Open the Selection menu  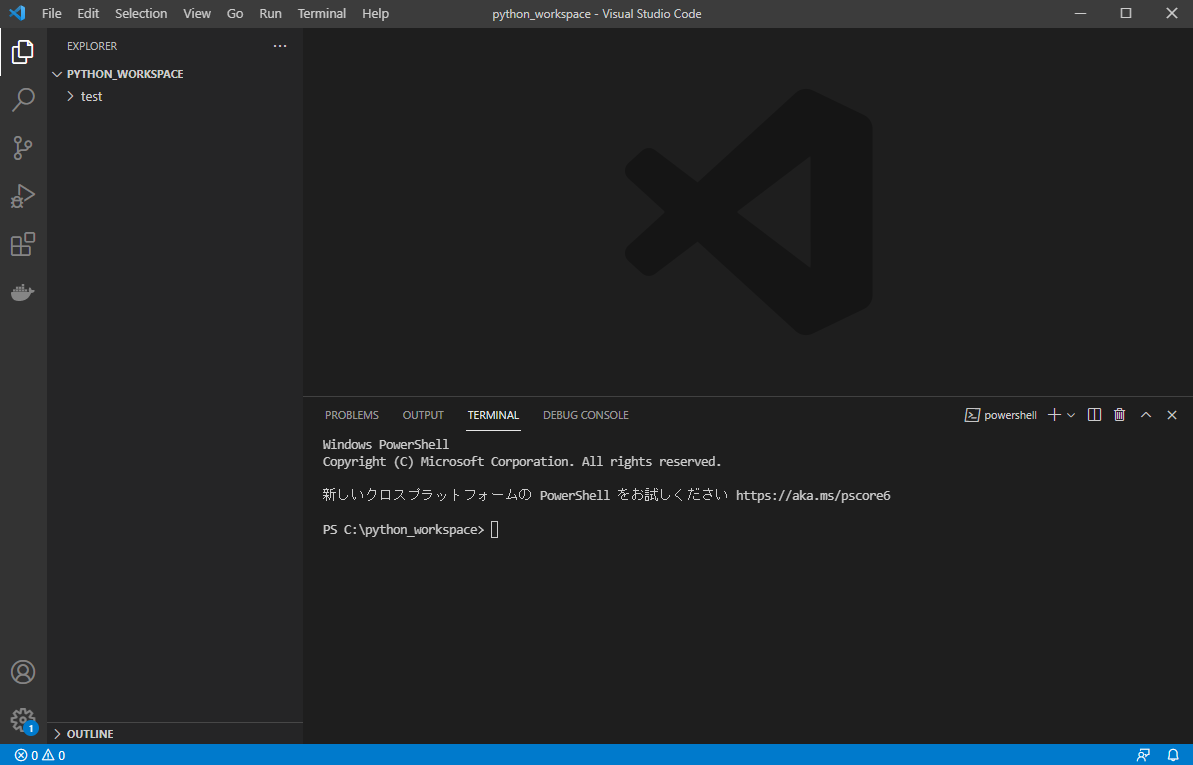(141, 14)
